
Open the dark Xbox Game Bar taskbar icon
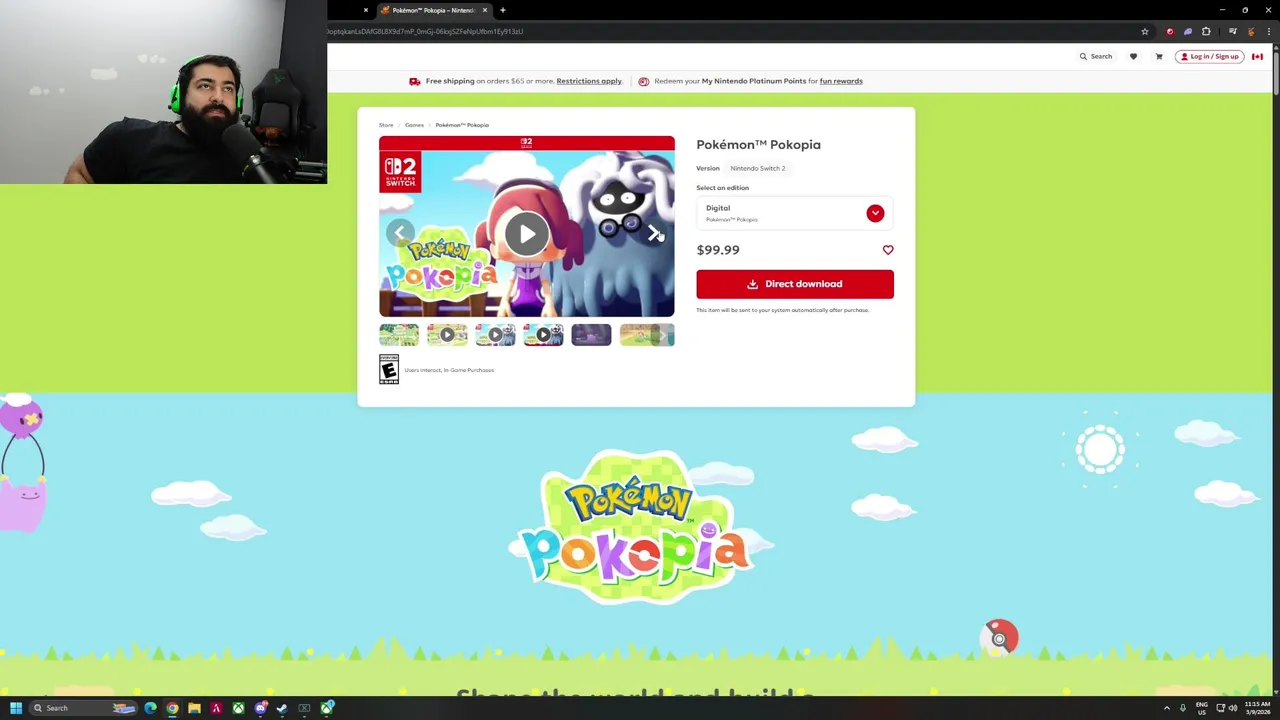pos(304,708)
